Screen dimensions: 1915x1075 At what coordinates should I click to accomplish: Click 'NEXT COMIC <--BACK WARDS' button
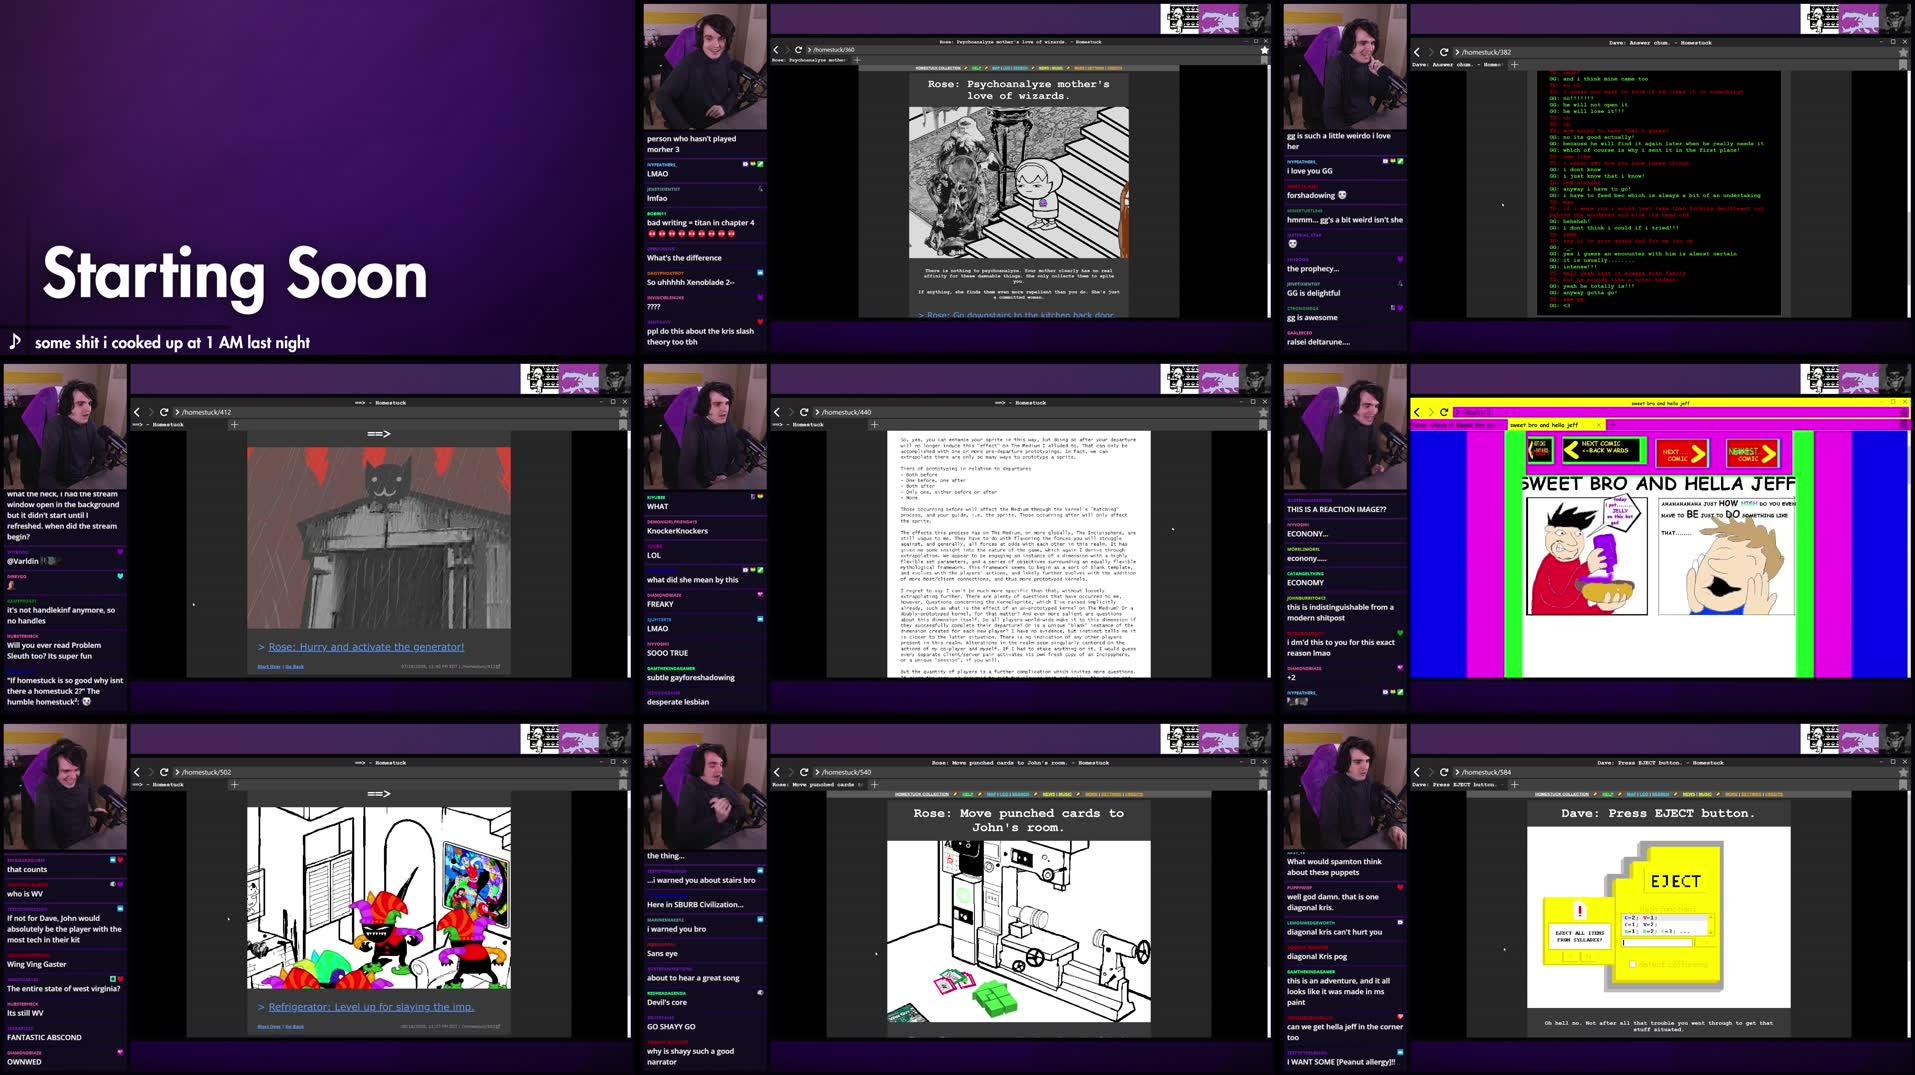pos(1603,450)
